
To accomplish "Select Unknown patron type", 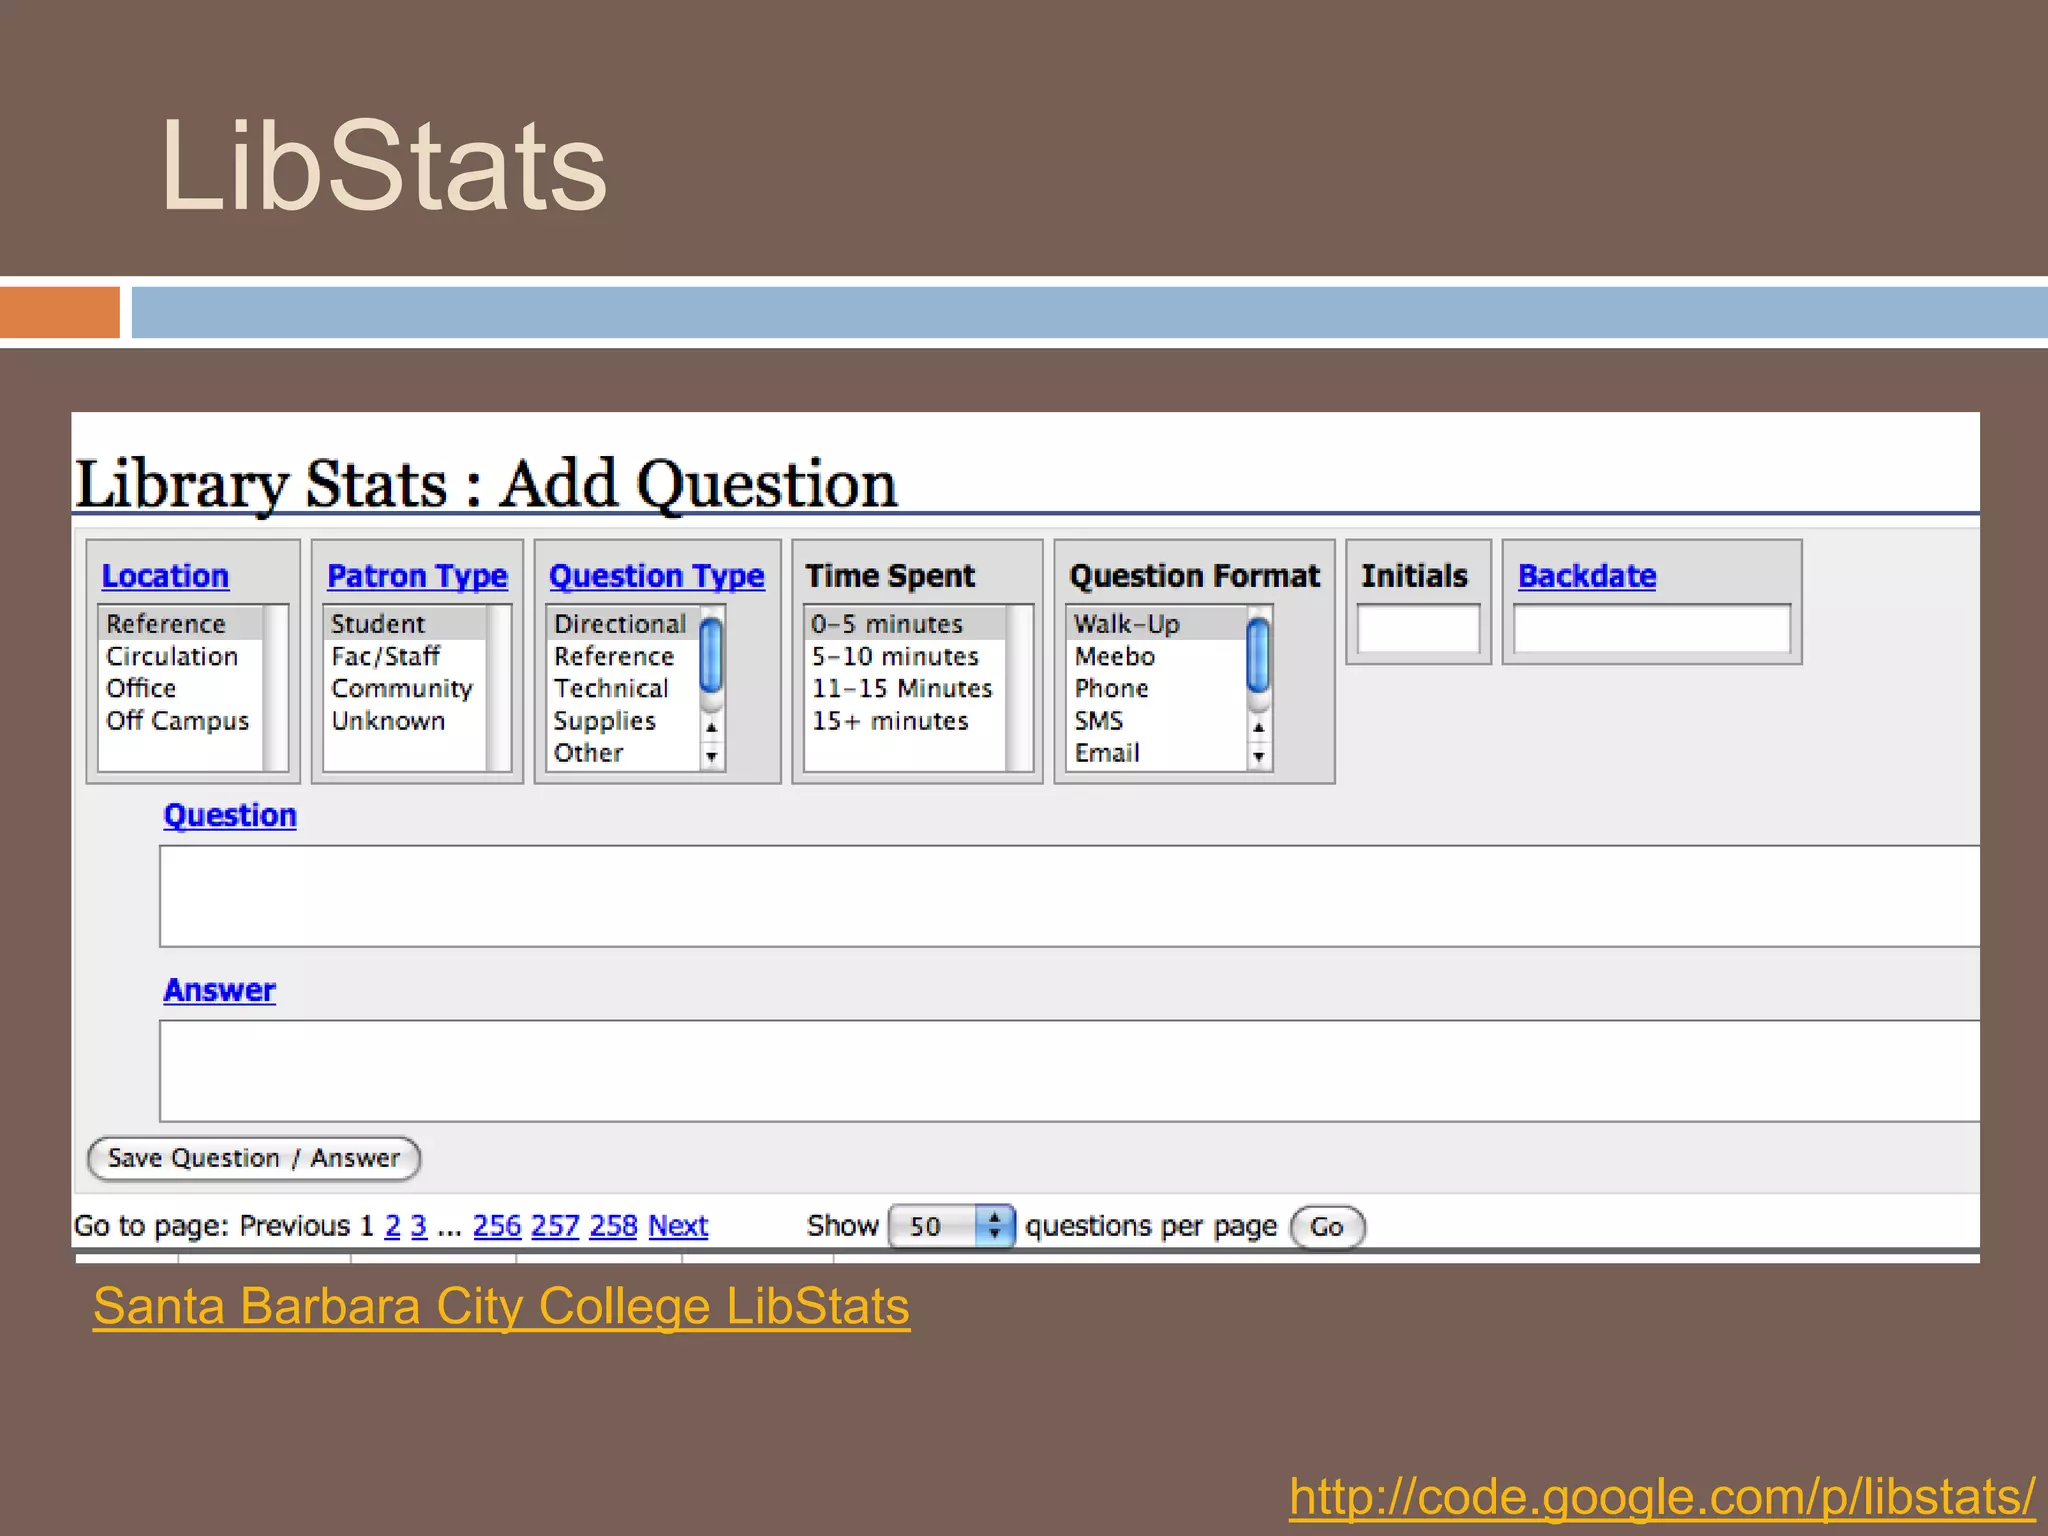I will (406, 720).
